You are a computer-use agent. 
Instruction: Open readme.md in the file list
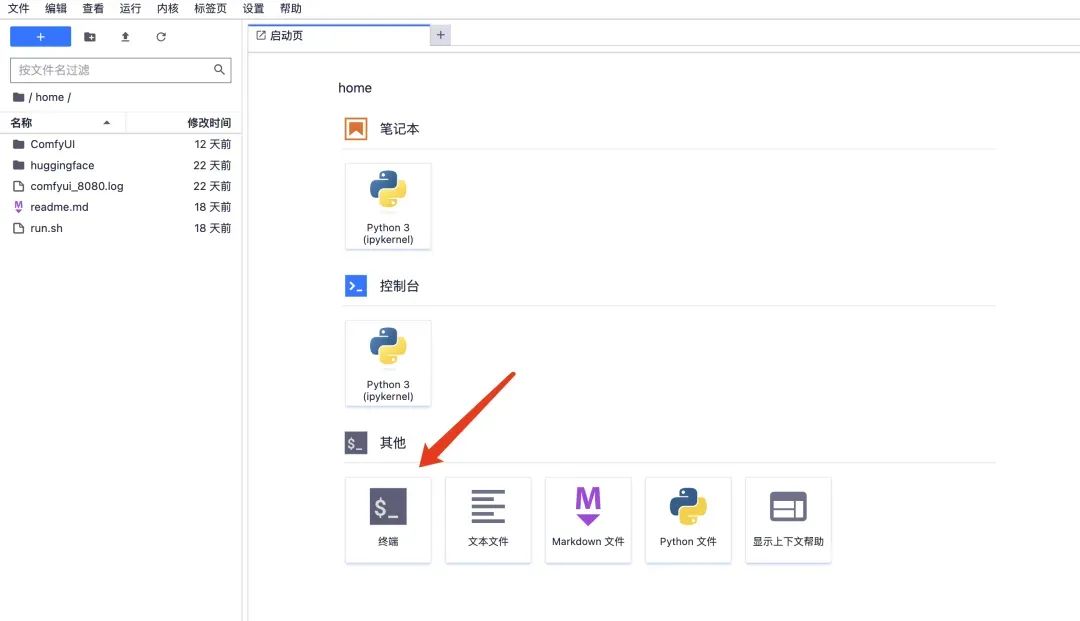point(59,207)
